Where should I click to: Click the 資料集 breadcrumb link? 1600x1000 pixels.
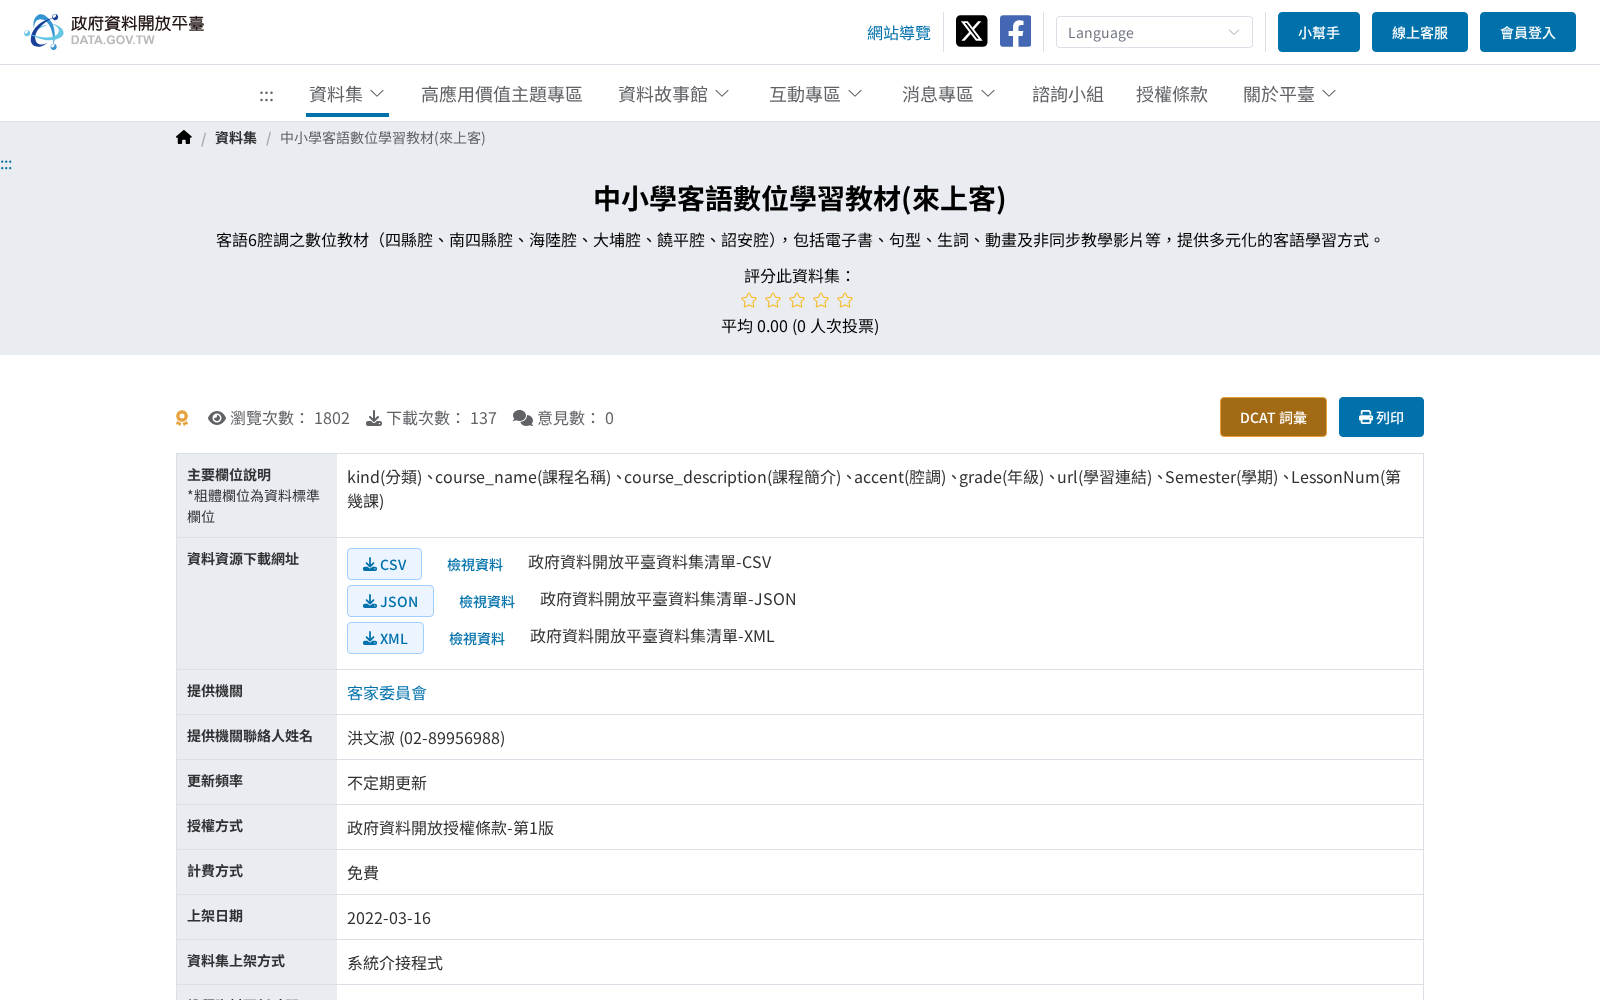point(236,138)
